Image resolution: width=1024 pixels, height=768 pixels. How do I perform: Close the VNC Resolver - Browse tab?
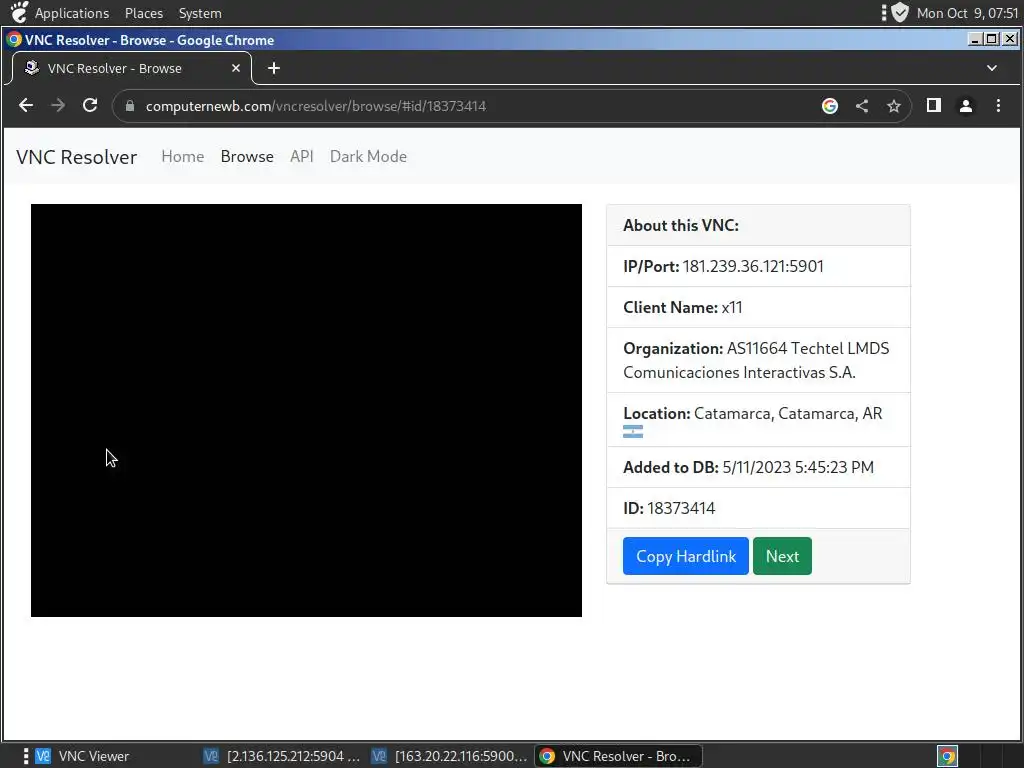tap(236, 68)
